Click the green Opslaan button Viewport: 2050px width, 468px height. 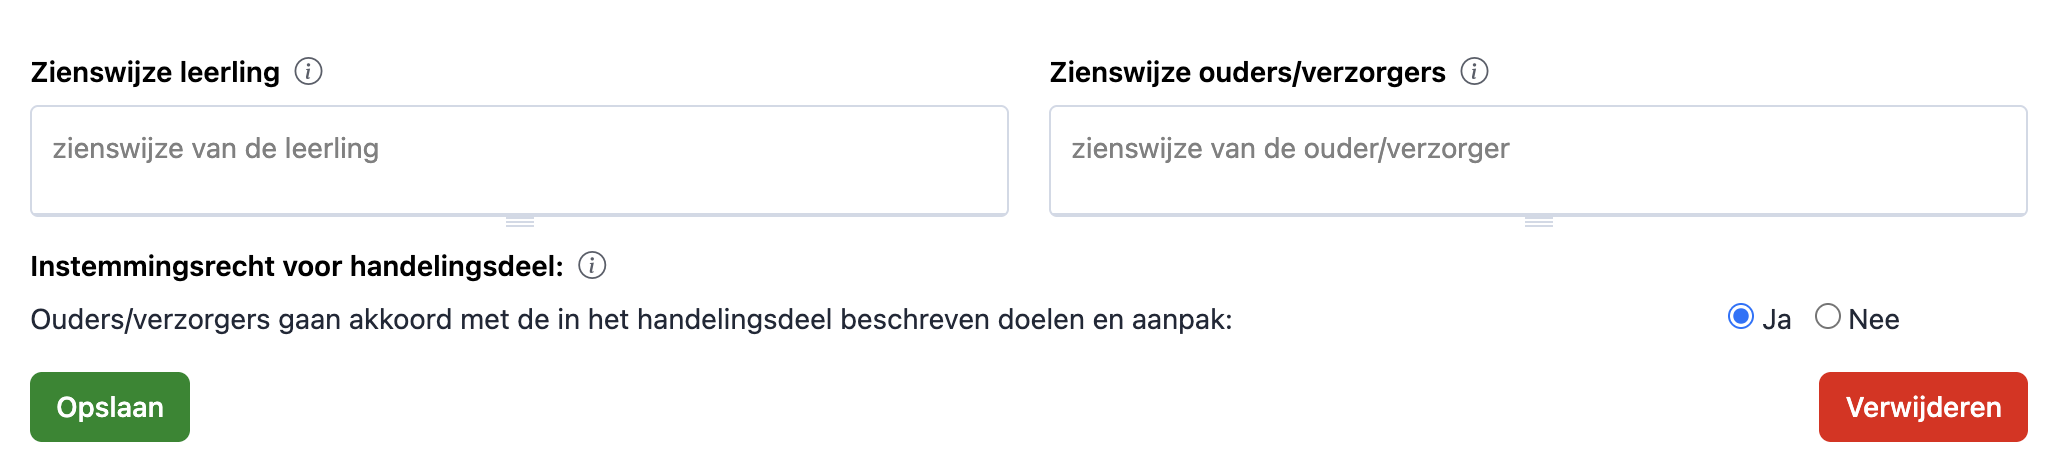click(x=110, y=407)
